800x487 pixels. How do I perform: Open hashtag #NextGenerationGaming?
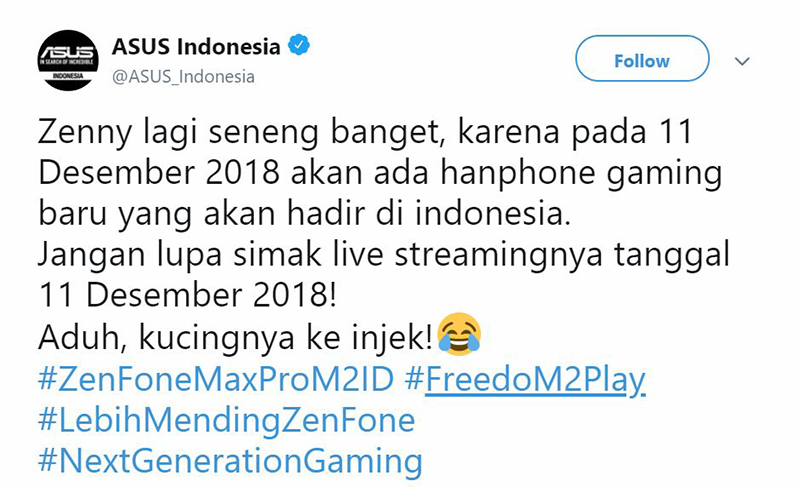tap(231, 462)
